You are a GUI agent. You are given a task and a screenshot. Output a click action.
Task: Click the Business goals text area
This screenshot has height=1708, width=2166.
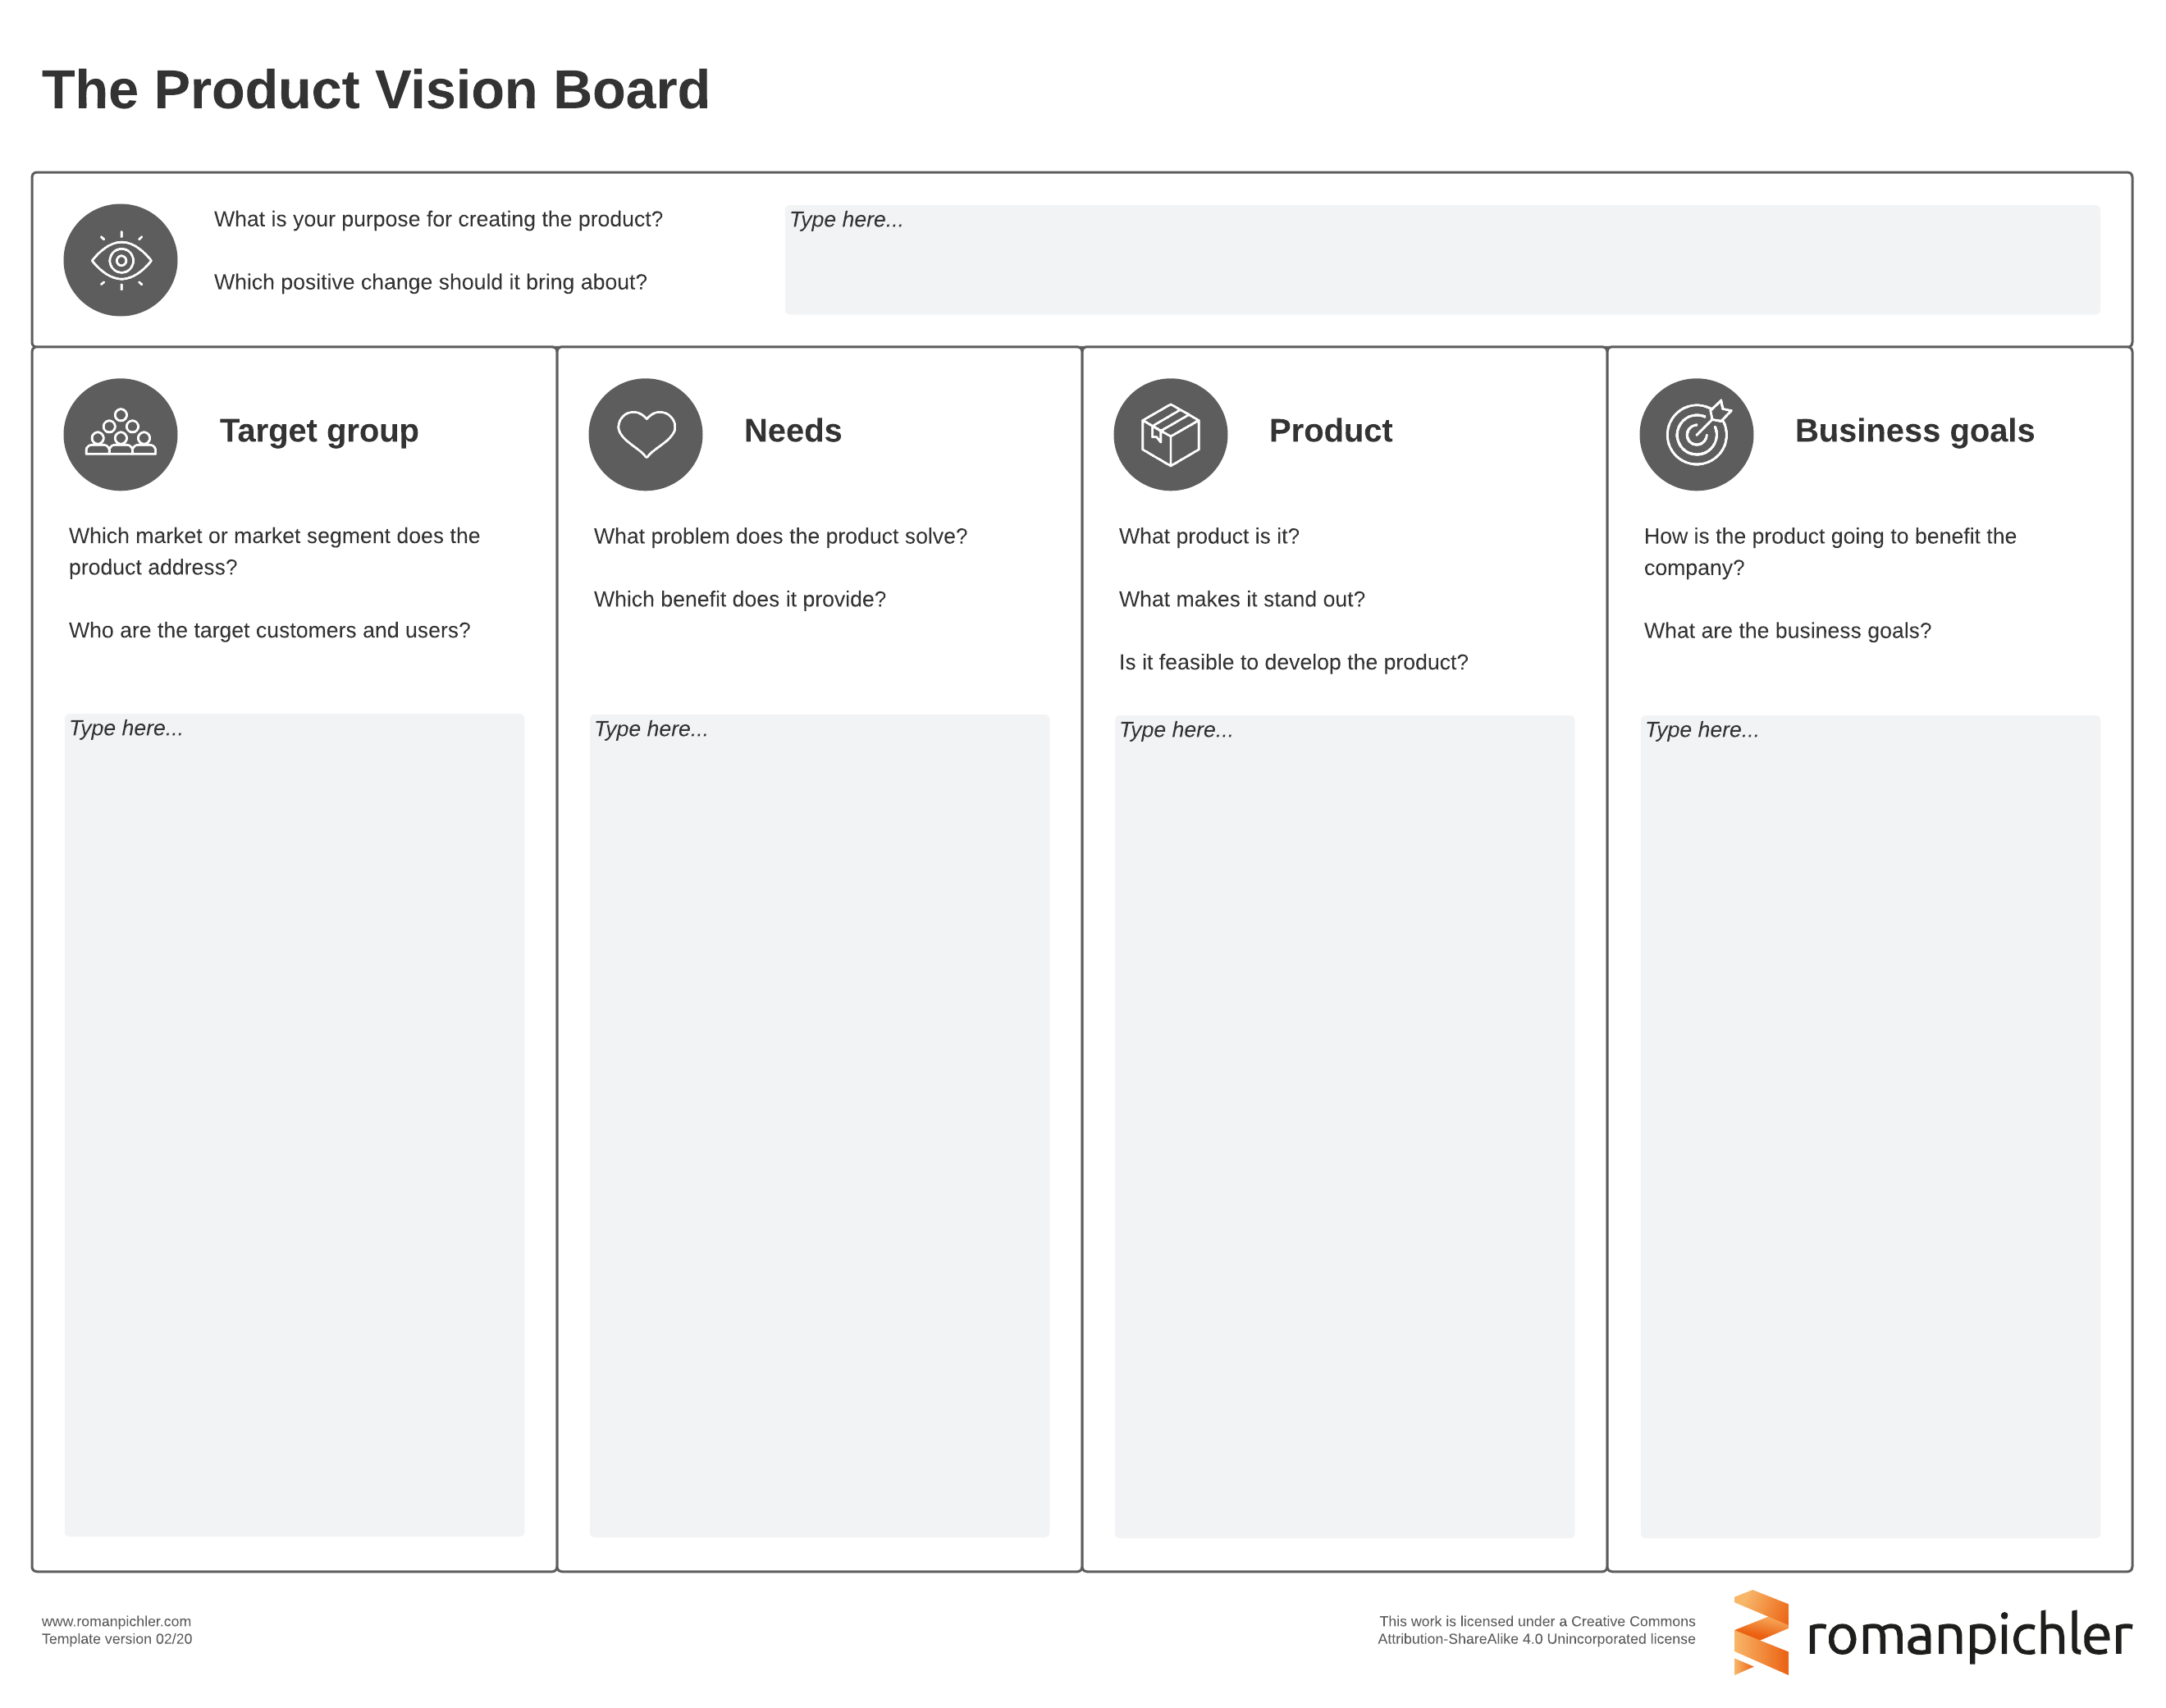pos(1869,1125)
